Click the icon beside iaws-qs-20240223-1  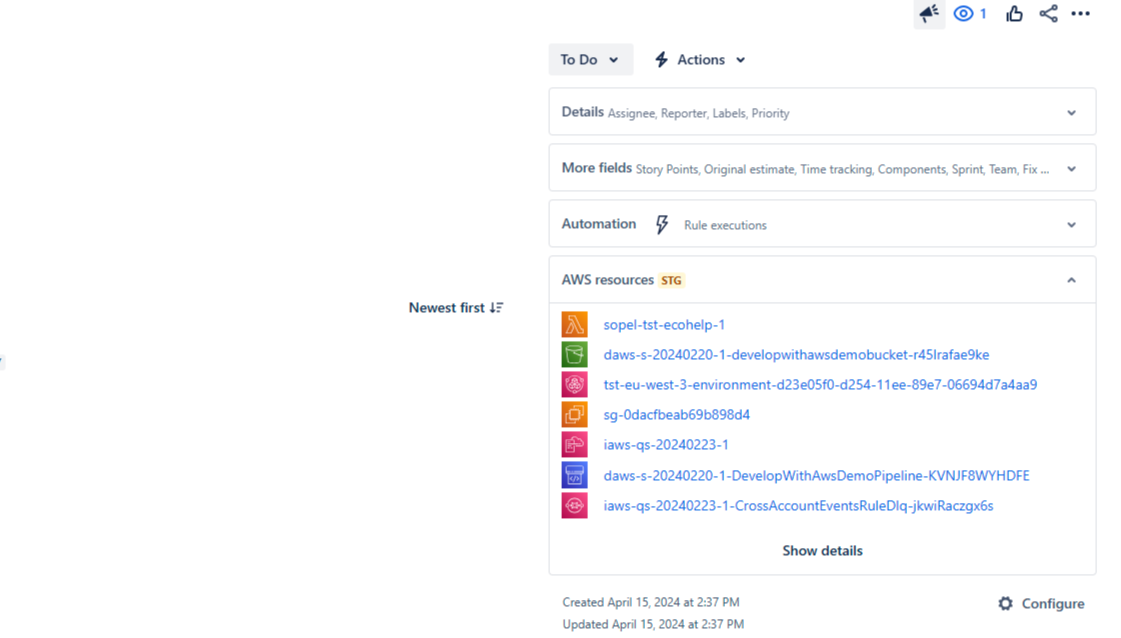pyautogui.click(x=574, y=444)
